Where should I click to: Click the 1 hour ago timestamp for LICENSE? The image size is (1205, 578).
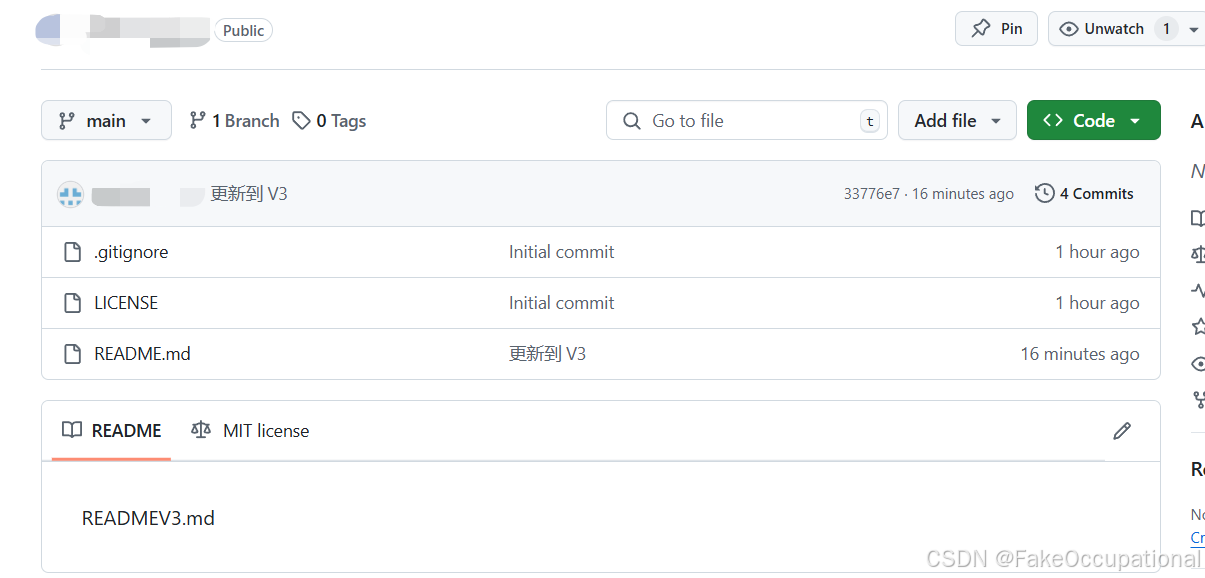1097,303
